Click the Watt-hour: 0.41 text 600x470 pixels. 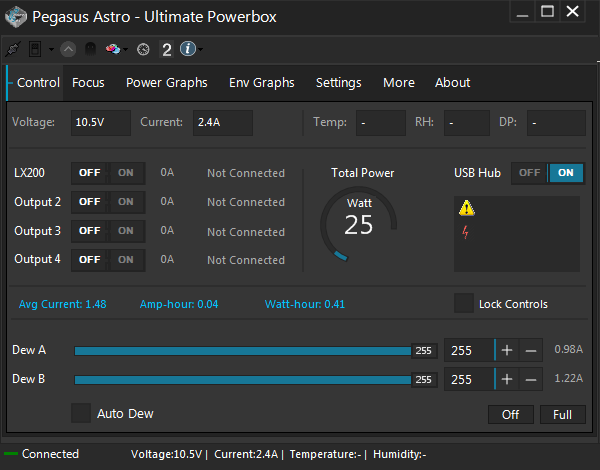coord(305,304)
